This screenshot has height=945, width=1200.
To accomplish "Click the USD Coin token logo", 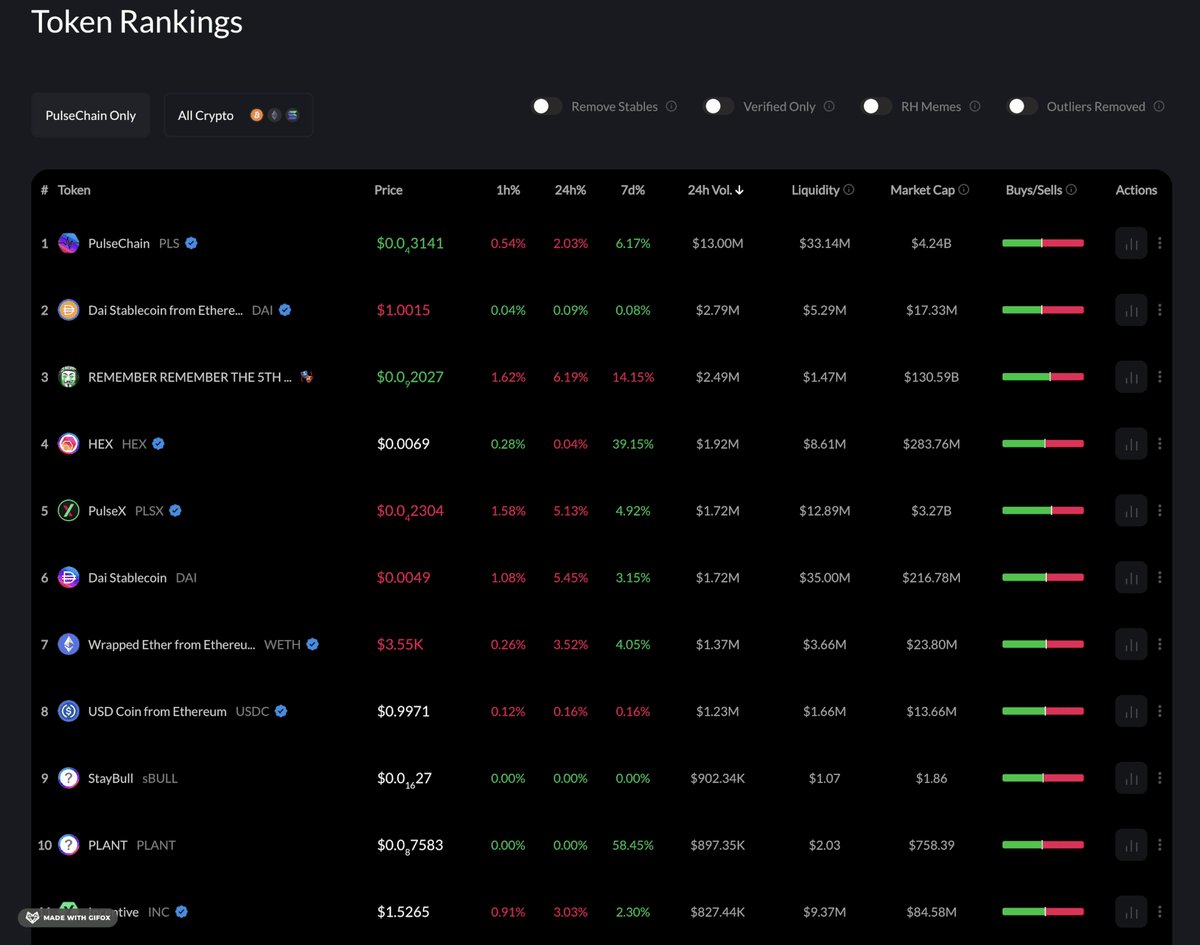I will 68,711.
